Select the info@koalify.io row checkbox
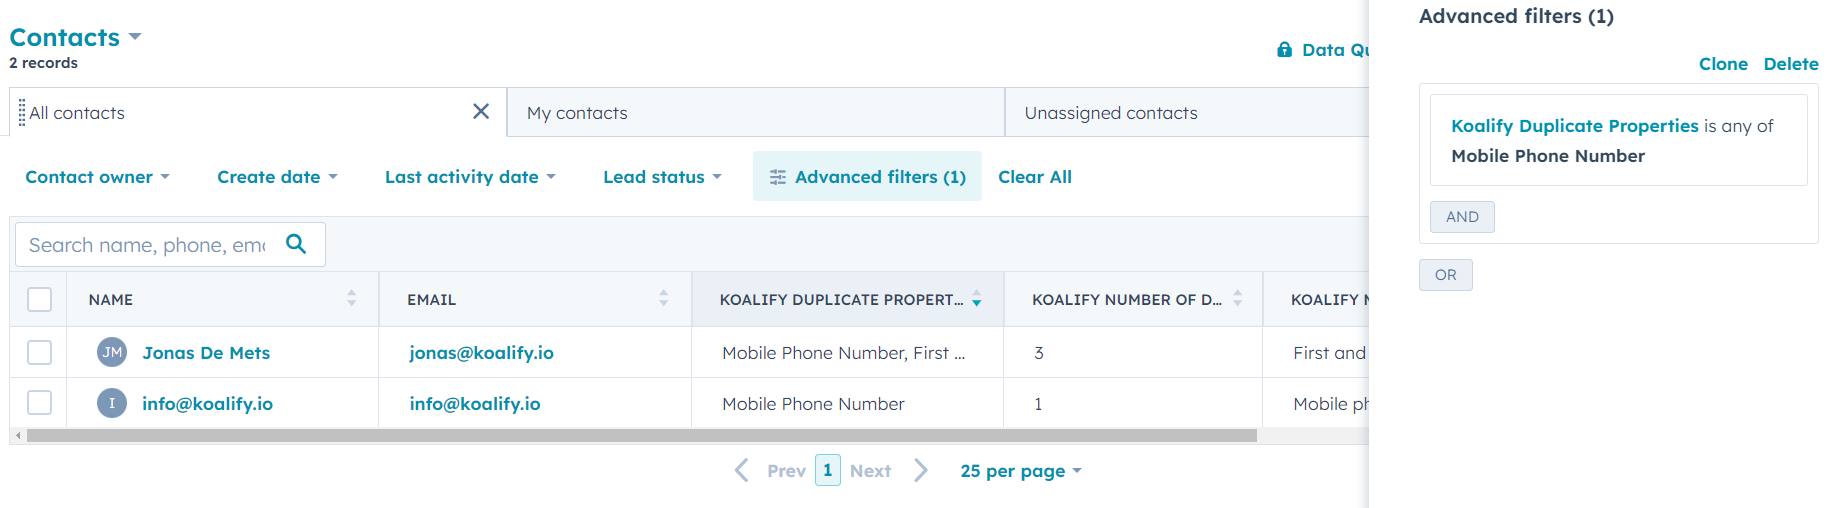 click(x=40, y=403)
